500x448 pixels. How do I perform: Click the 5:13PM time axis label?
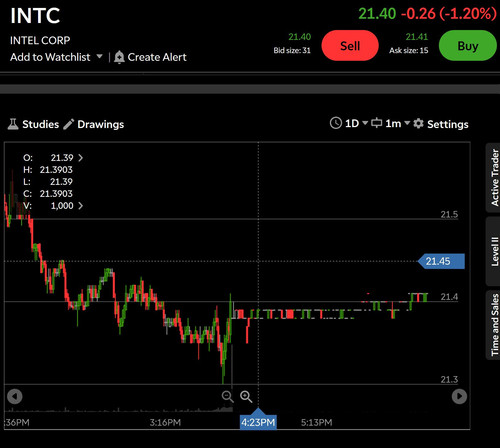point(316,422)
